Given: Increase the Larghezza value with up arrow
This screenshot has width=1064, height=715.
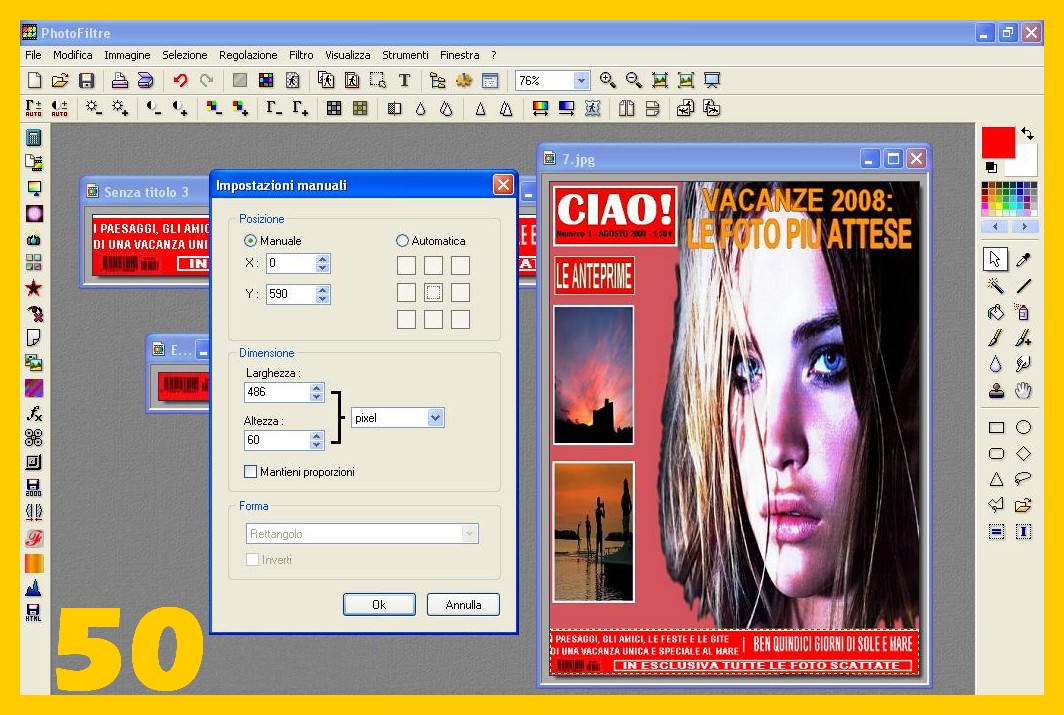Looking at the screenshot, I should click(317, 388).
